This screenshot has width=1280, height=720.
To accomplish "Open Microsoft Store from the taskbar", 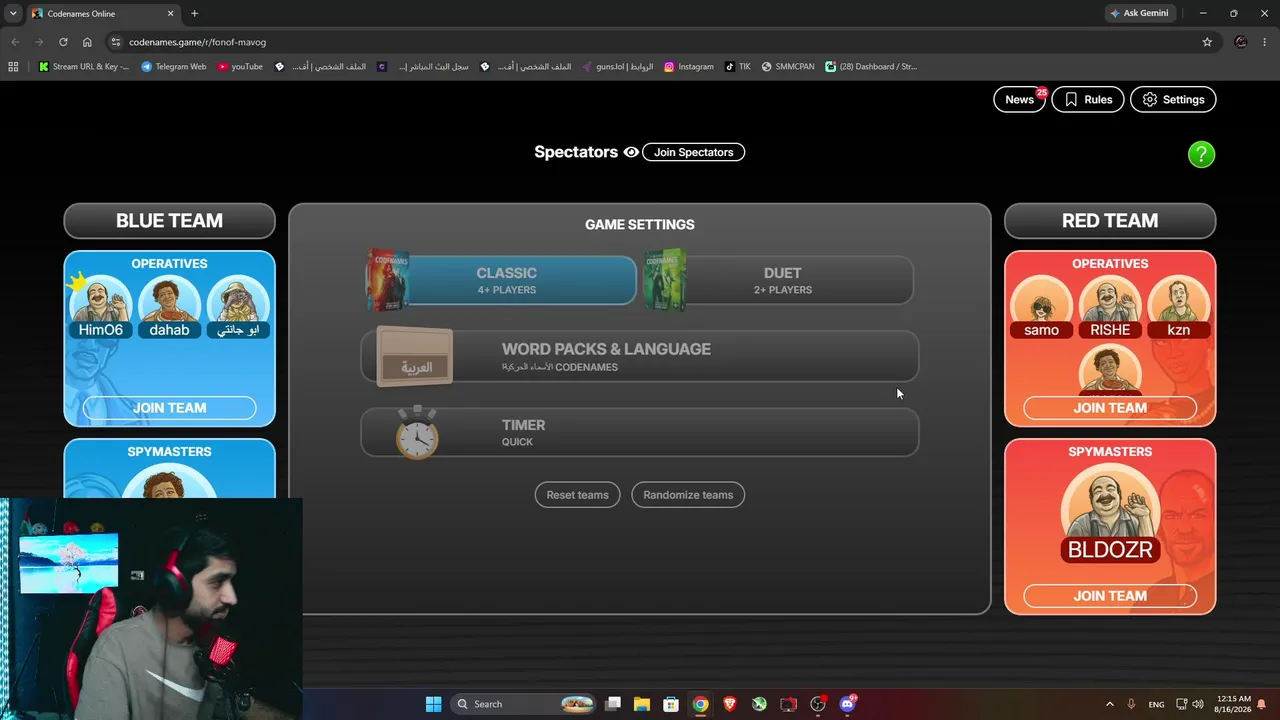I will (671, 704).
